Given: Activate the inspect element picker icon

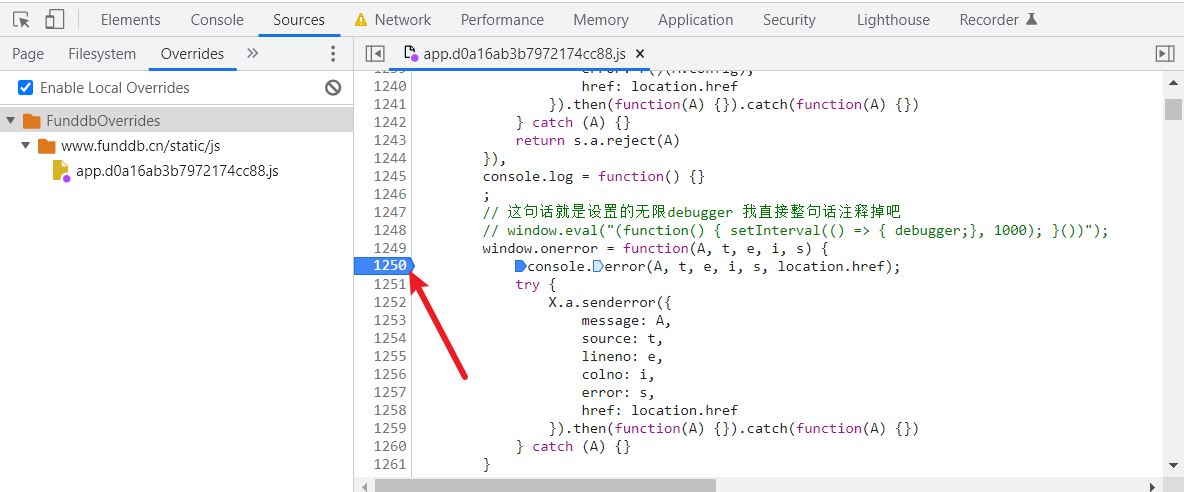Looking at the screenshot, I should (22, 20).
